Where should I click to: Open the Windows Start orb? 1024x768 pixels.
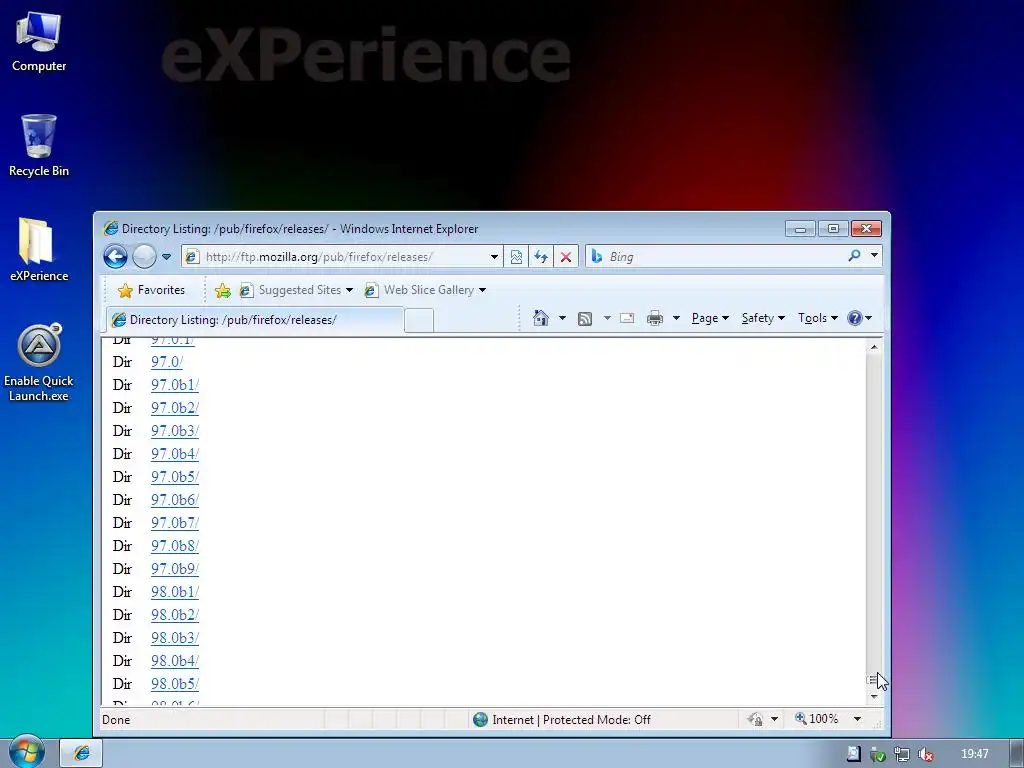pos(26,751)
